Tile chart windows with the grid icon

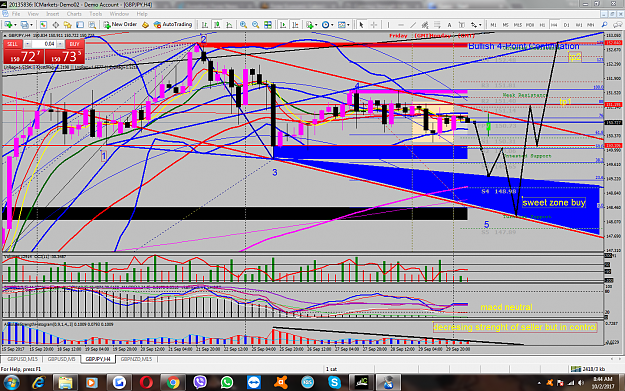(x=268, y=25)
